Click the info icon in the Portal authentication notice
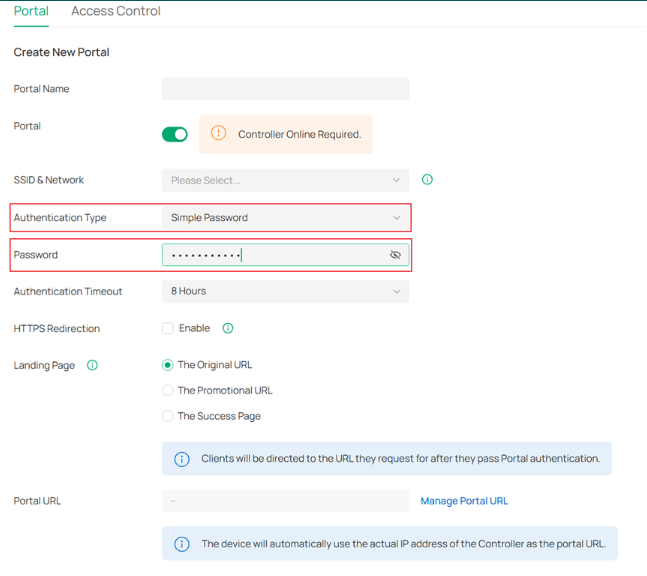 [x=182, y=459]
